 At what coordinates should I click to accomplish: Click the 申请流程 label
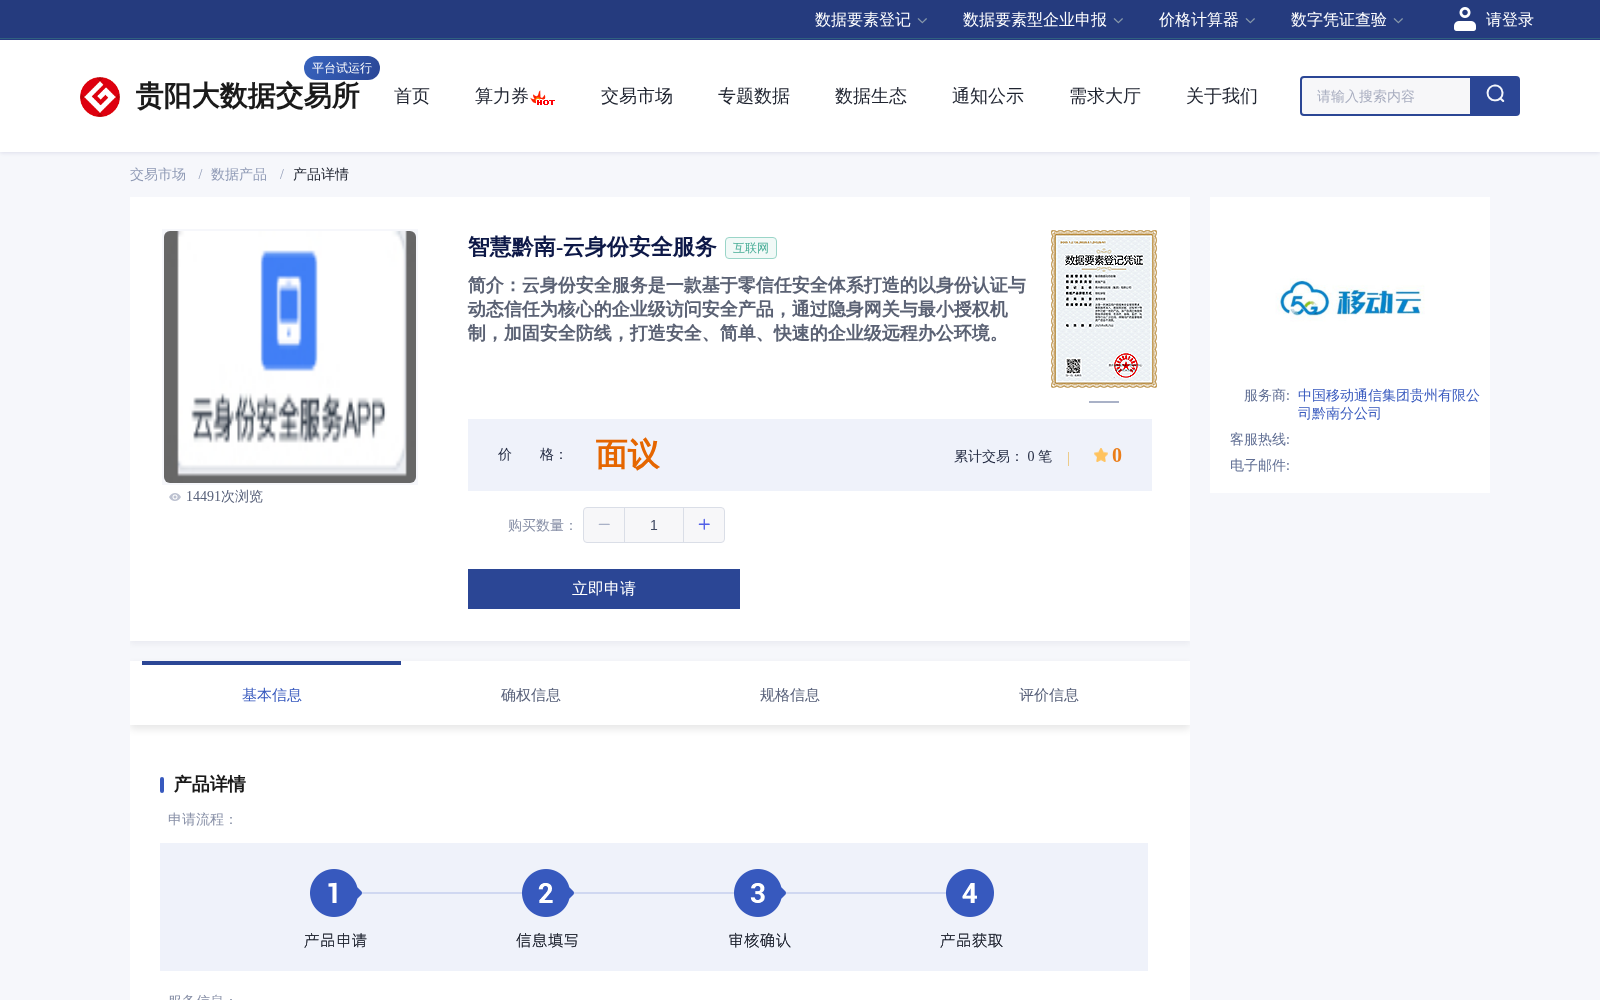(x=202, y=819)
